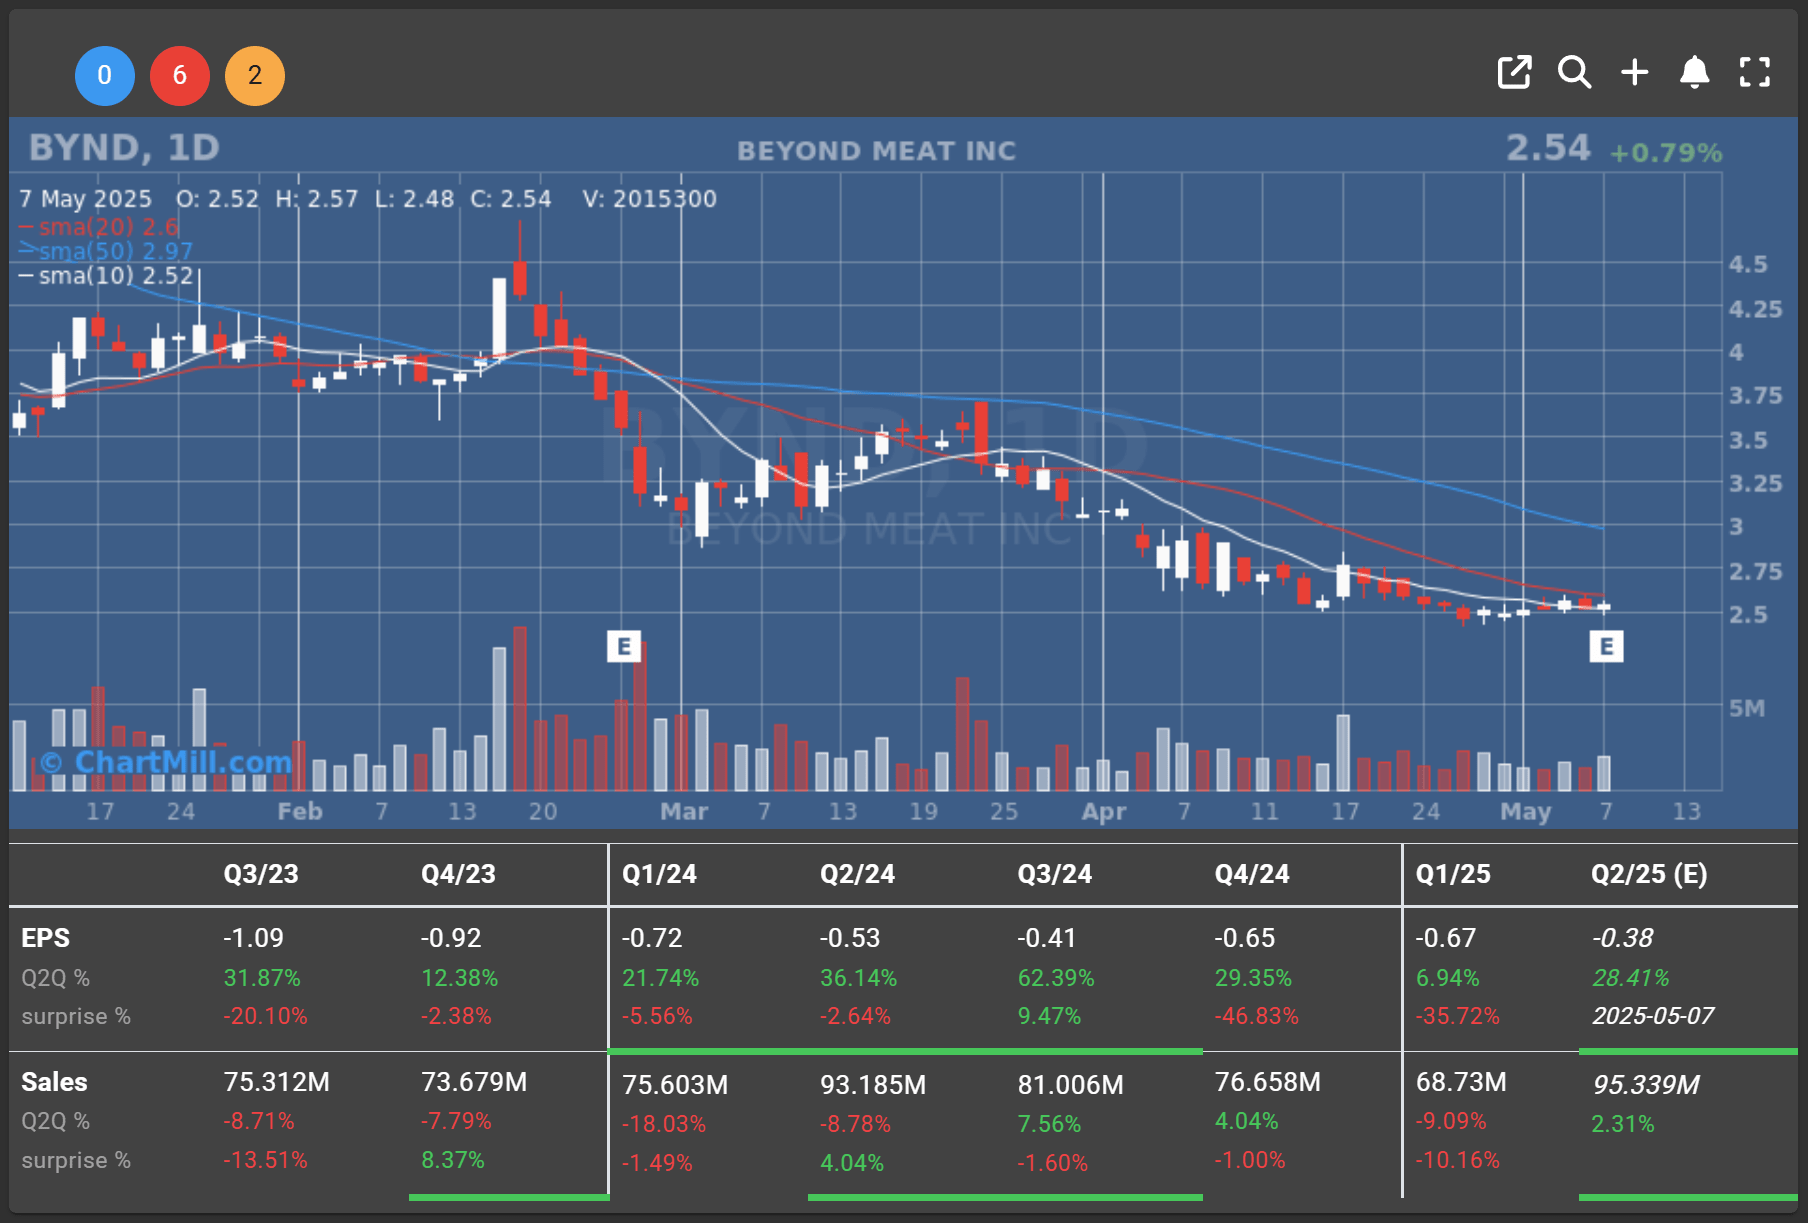Click the +0.79% change value

(x=1666, y=153)
